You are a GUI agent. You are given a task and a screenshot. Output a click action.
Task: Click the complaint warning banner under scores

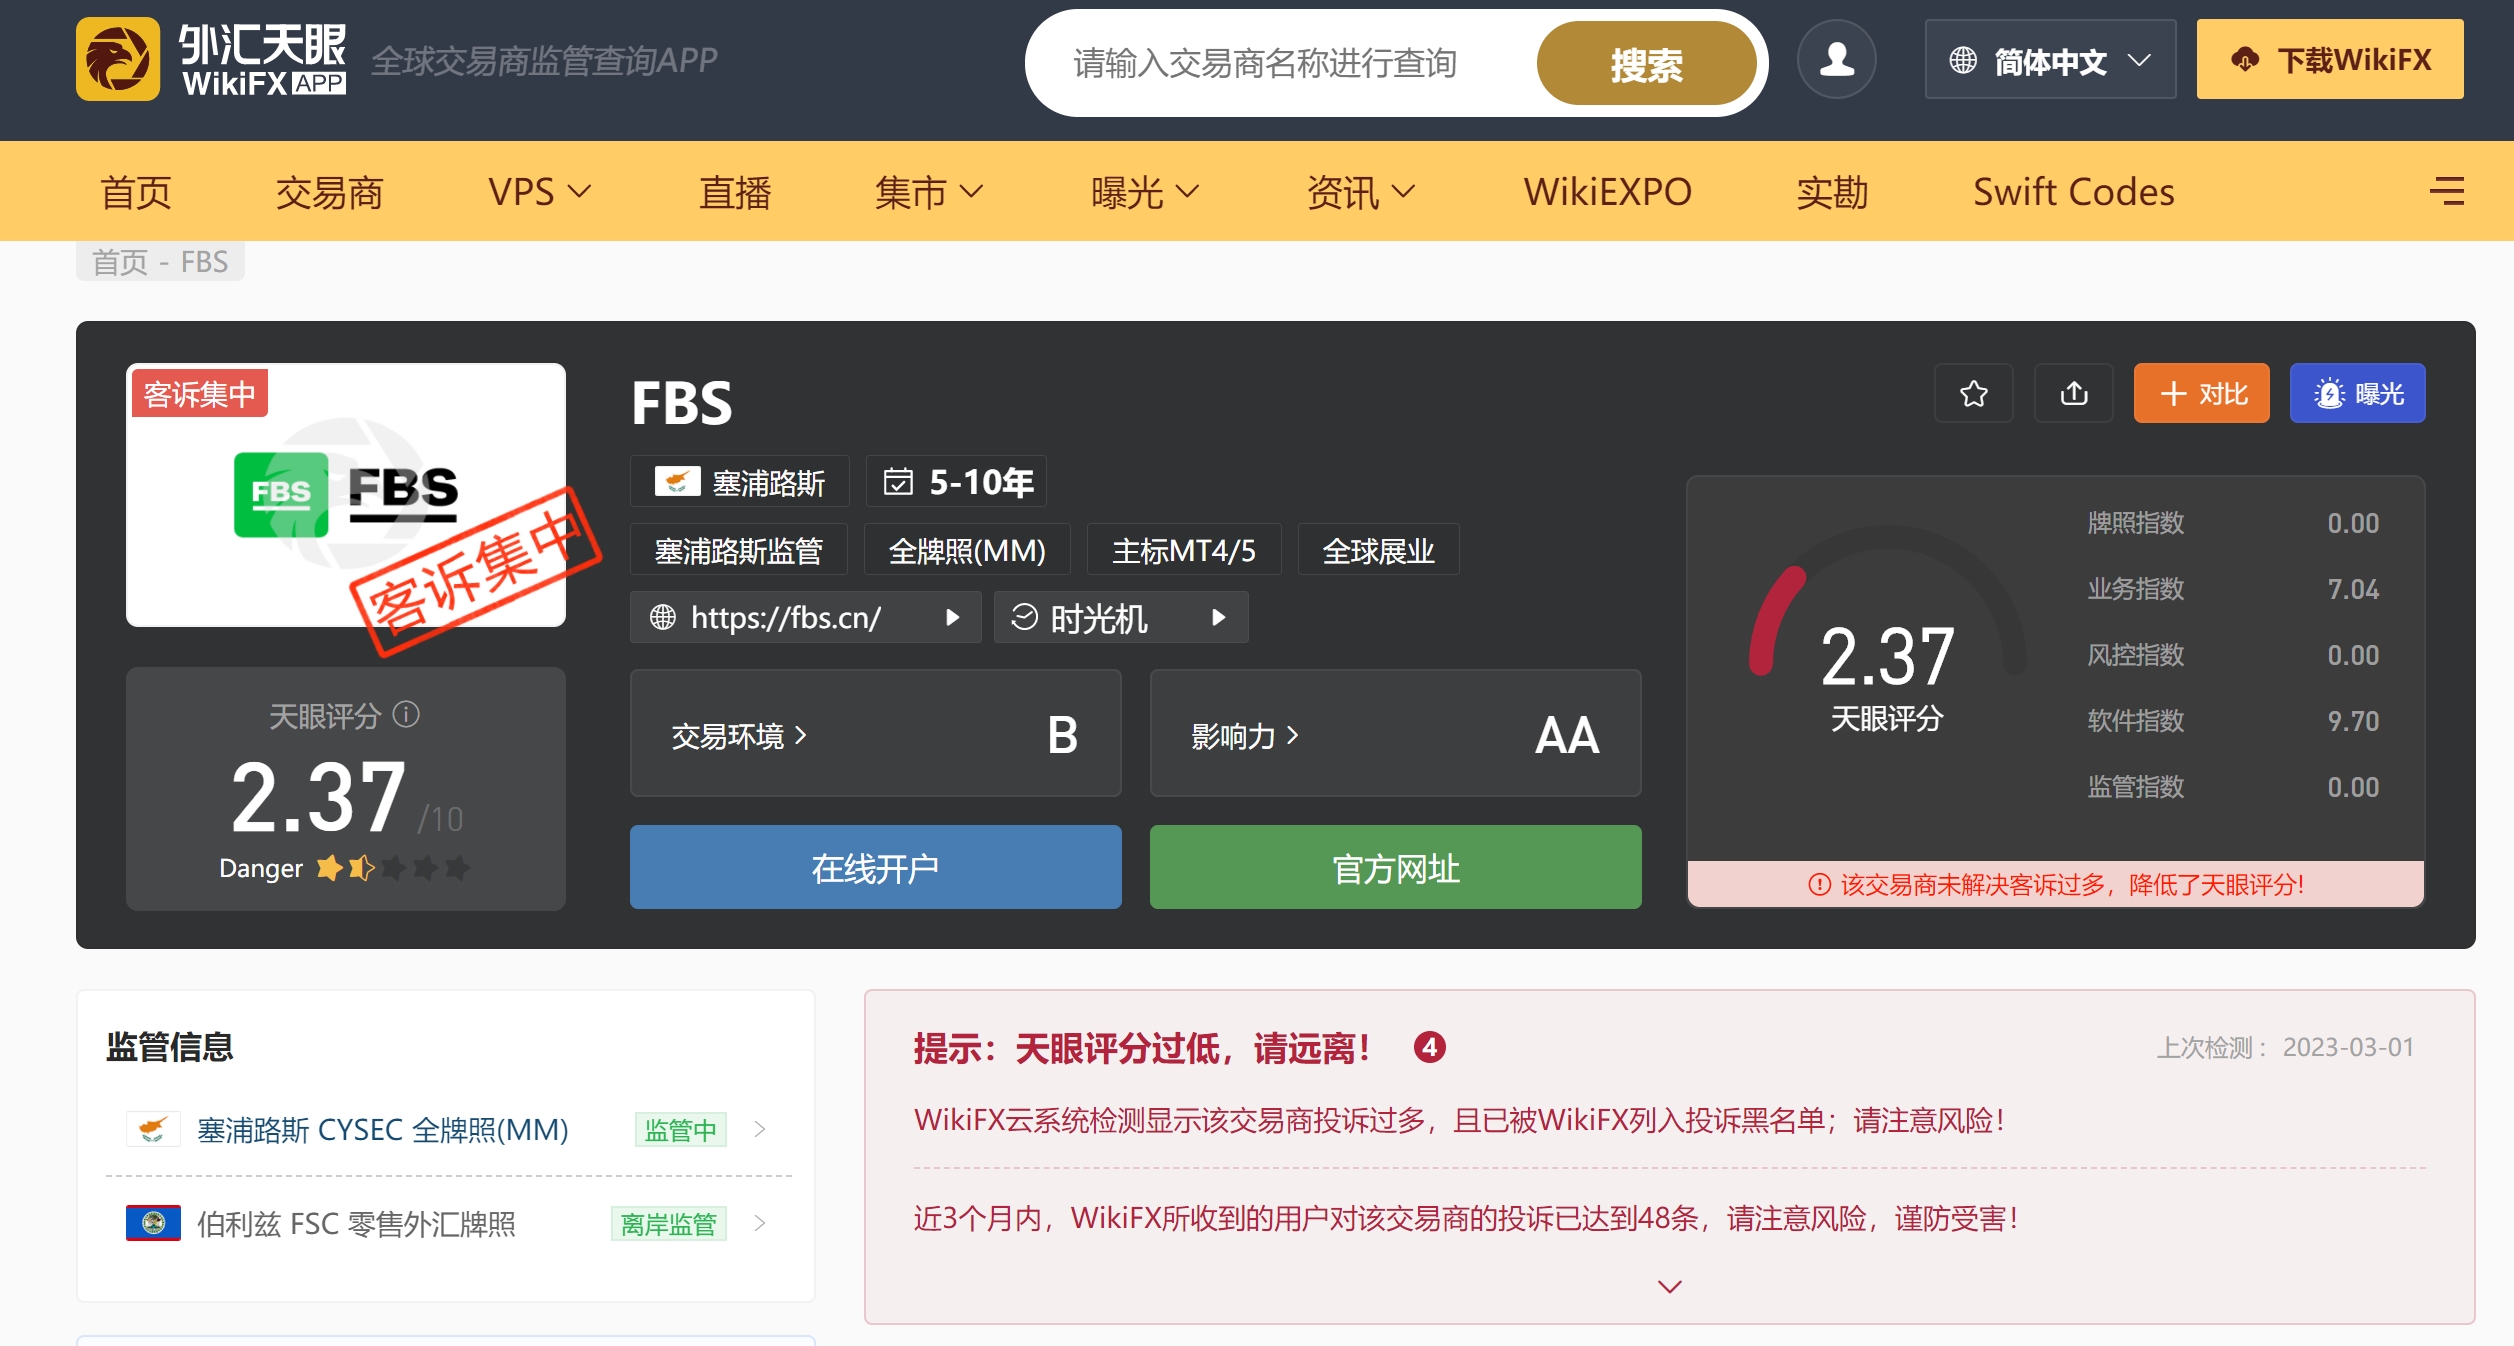tap(2055, 883)
